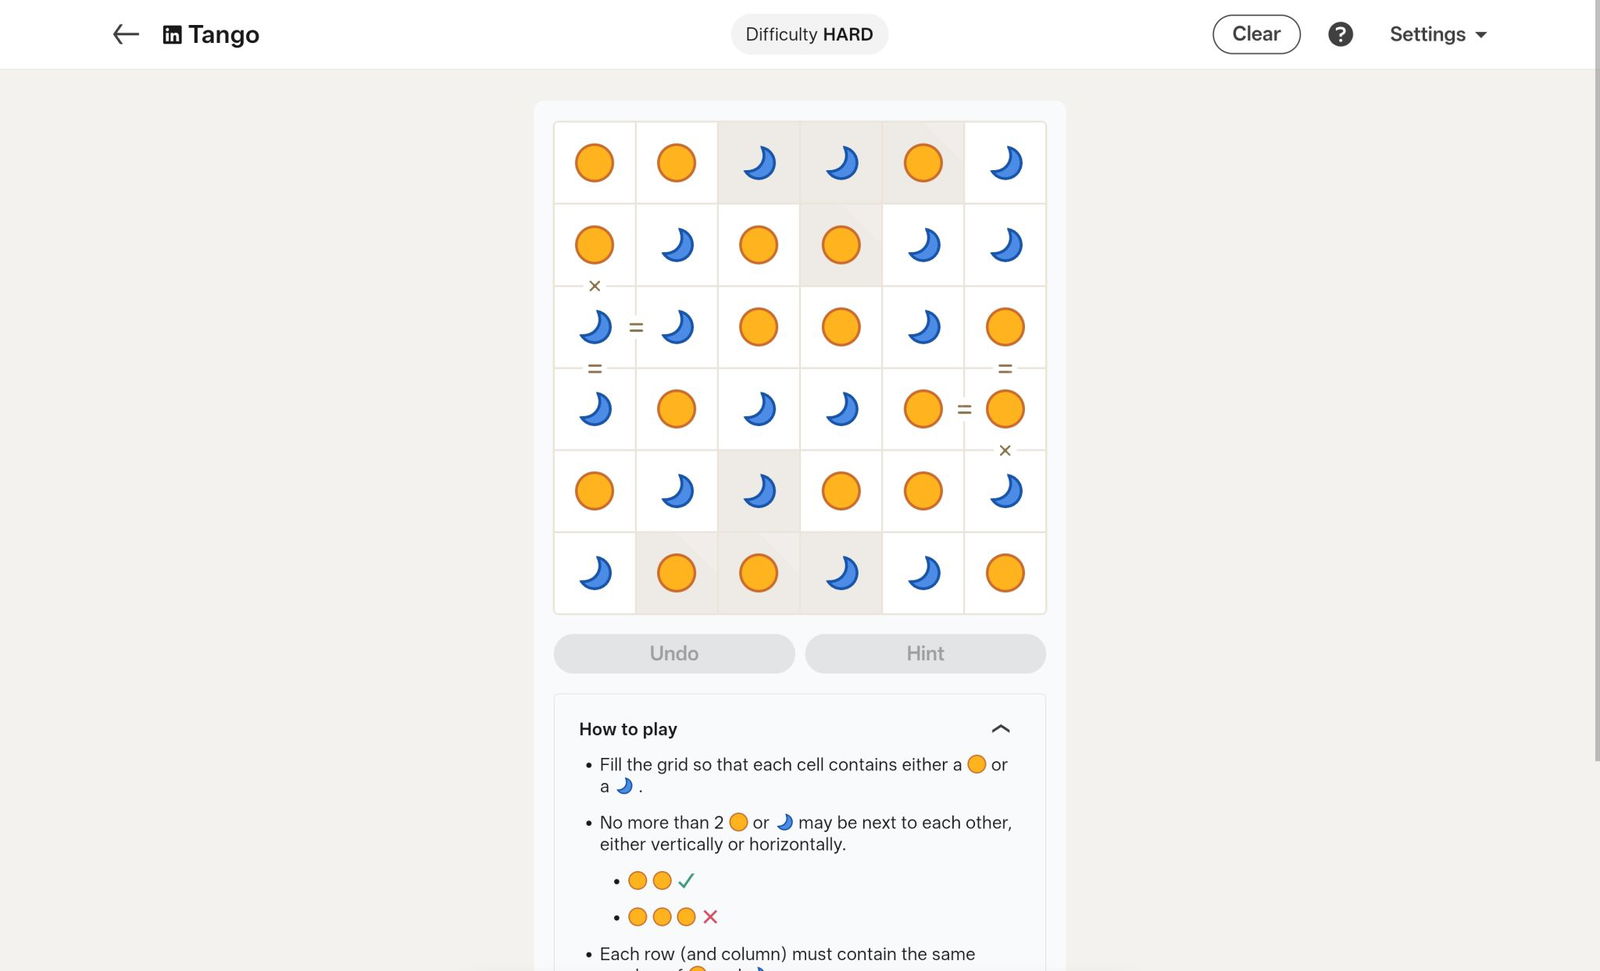Click the Difficulty HARD label
The height and width of the screenshot is (971, 1600).
point(809,35)
